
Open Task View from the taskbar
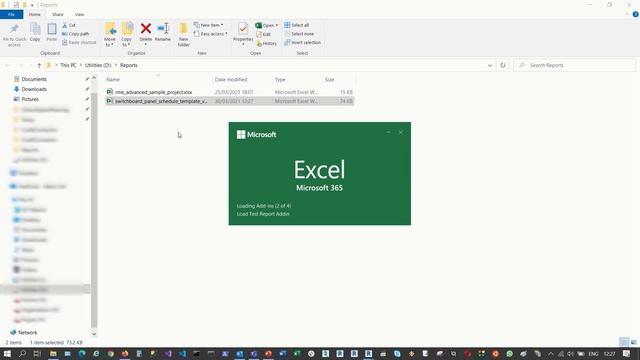point(37,353)
